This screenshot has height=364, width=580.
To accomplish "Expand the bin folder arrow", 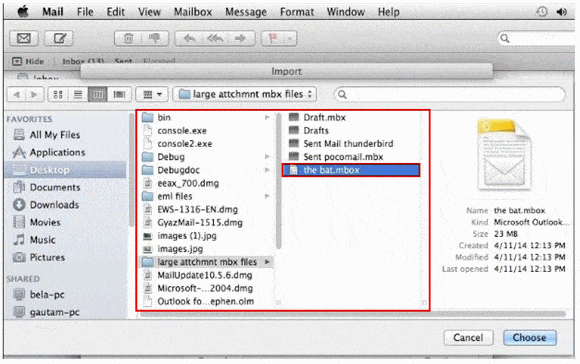I will point(267,118).
